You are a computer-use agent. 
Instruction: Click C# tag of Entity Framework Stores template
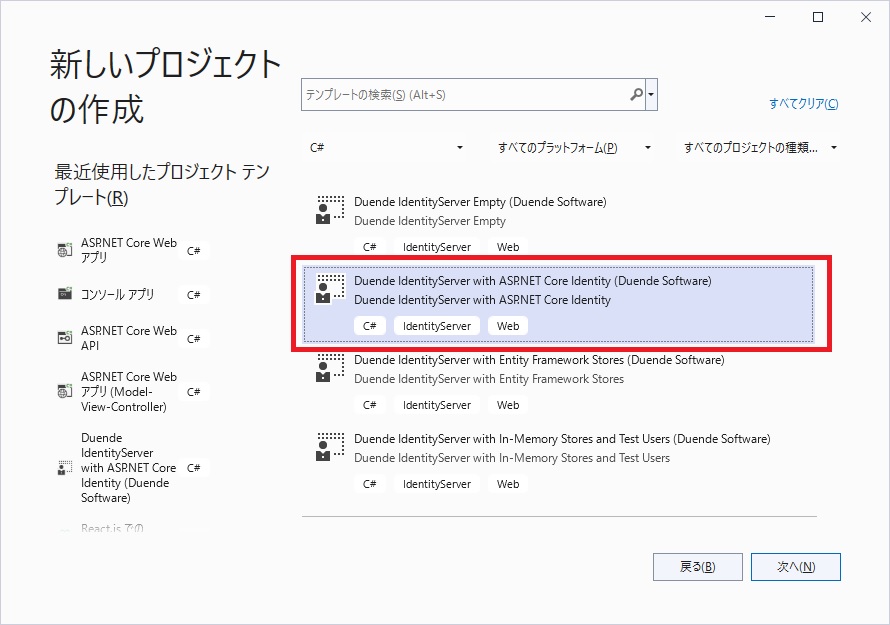[370, 405]
